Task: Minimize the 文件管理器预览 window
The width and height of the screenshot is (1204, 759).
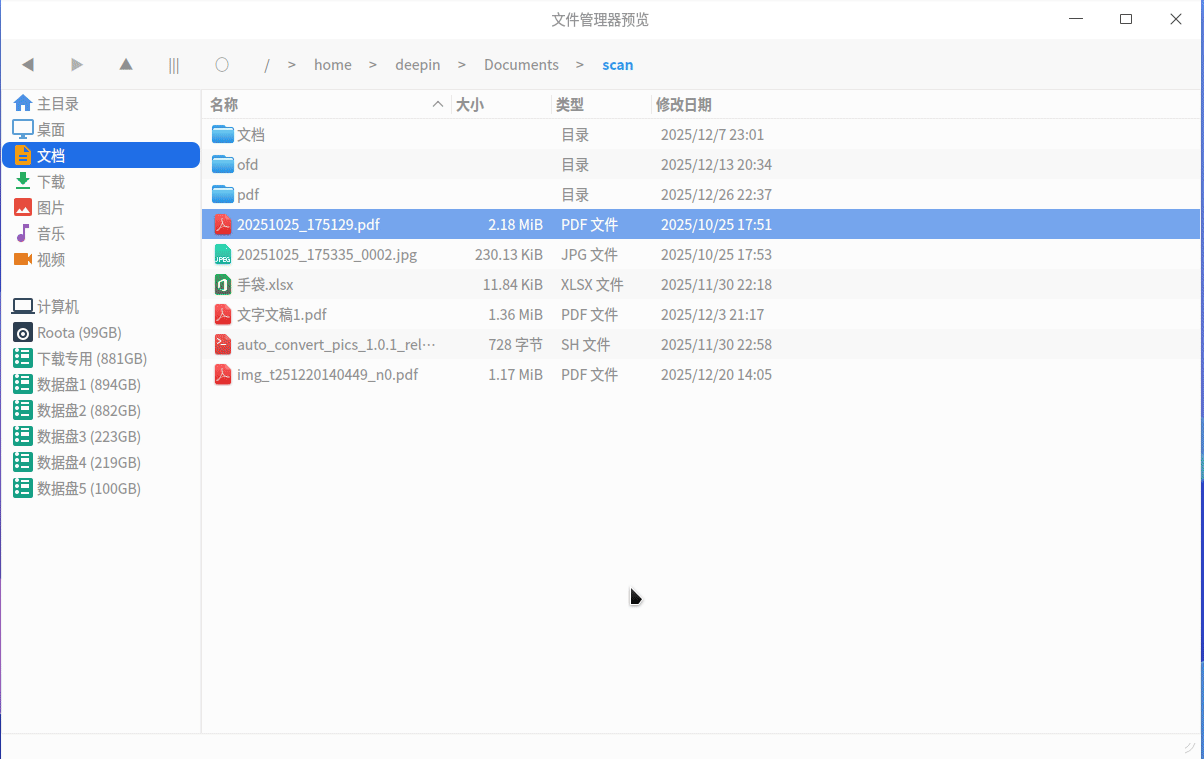Action: pyautogui.click(x=1076, y=19)
